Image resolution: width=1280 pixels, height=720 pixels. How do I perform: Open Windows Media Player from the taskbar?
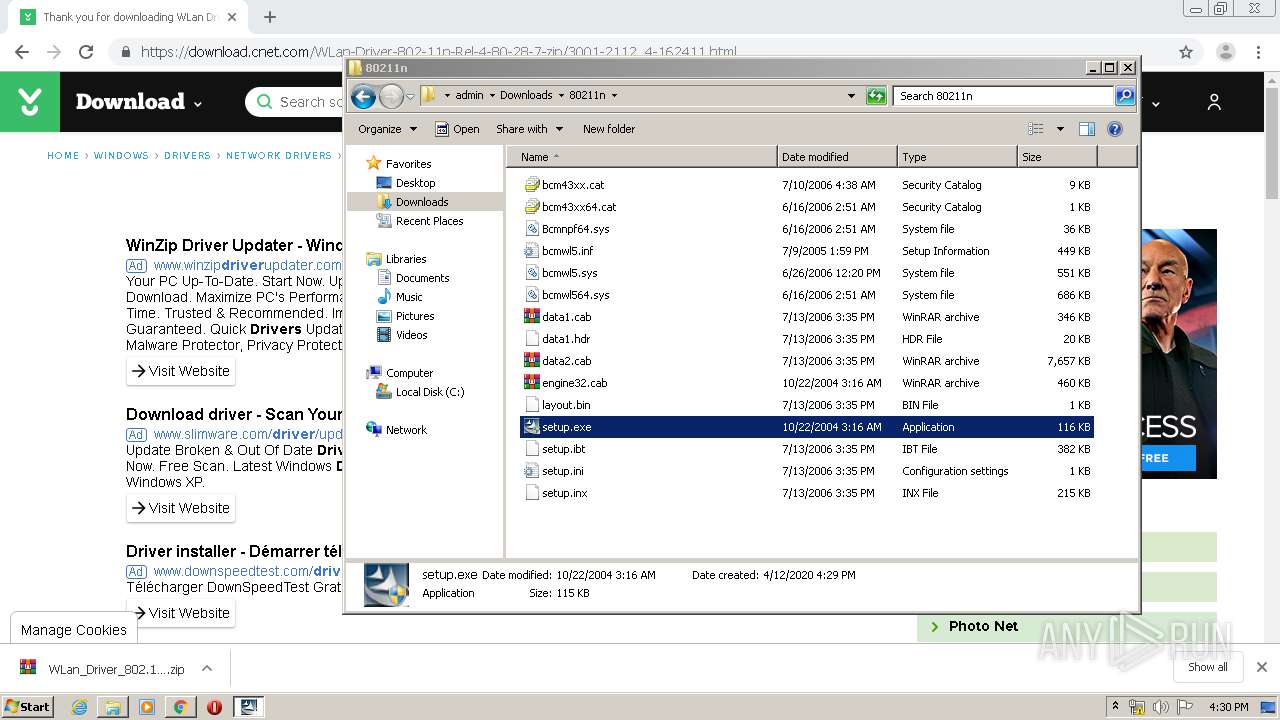point(147,707)
